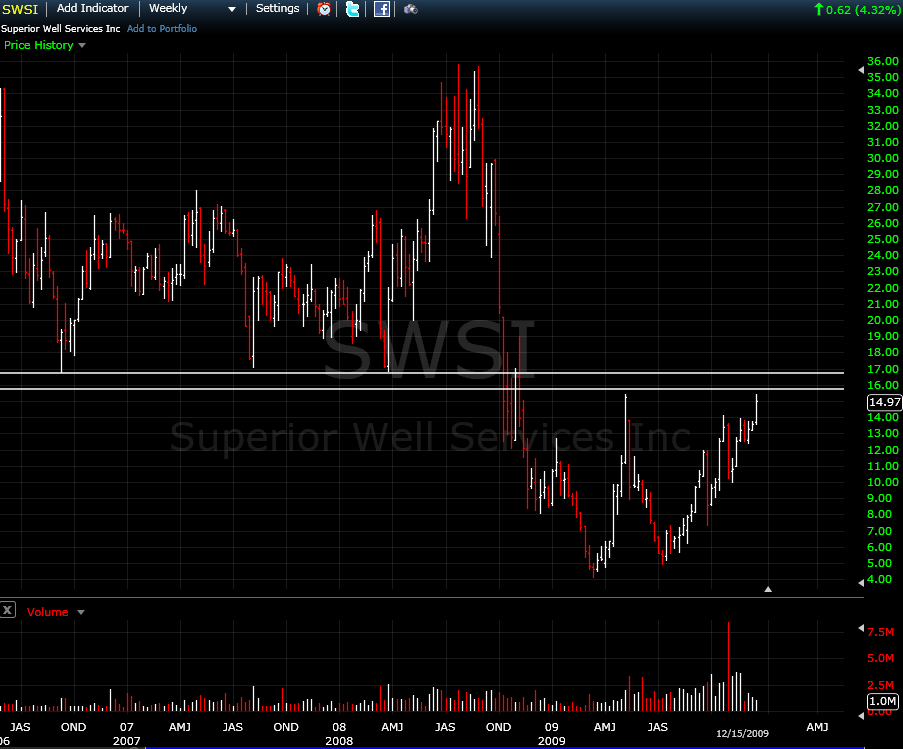Screen dimensions: 903x749
Task: Click Add to Portfolio link
Action: pyautogui.click(x=162, y=29)
